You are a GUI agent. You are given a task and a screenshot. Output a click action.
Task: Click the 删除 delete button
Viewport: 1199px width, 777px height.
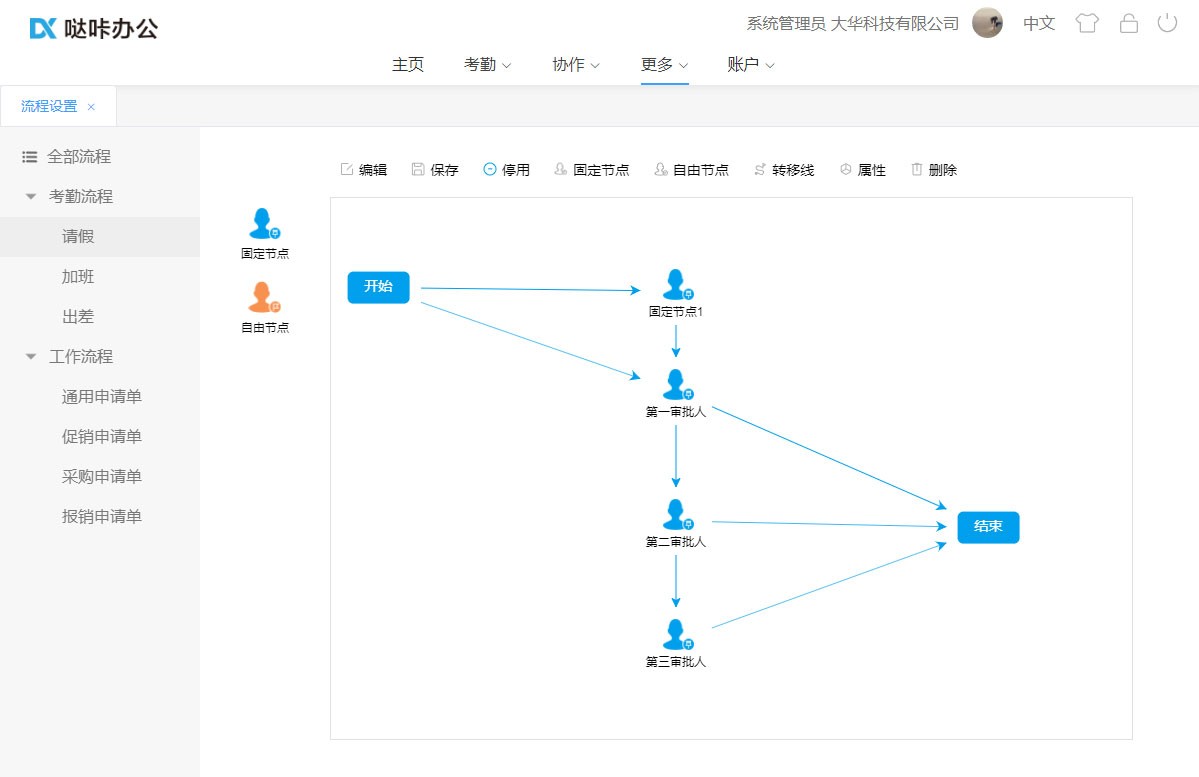coord(933,170)
